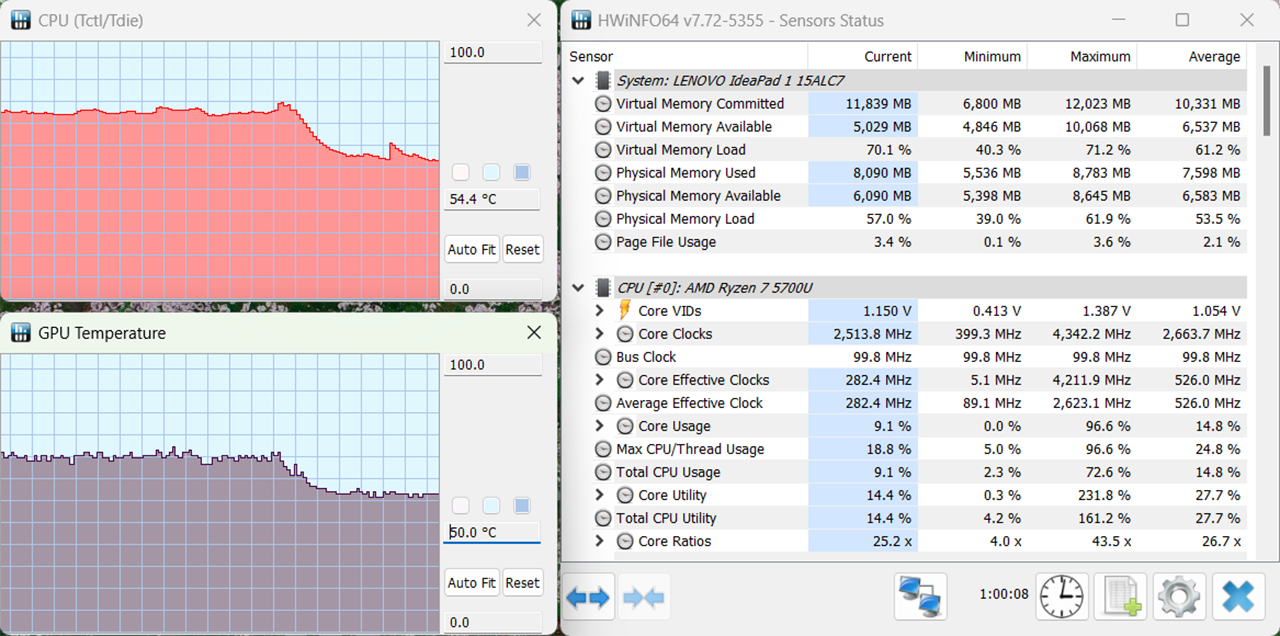Click the expand sensors arrows icon
The image size is (1280, 636).
(x=588, y=598)
